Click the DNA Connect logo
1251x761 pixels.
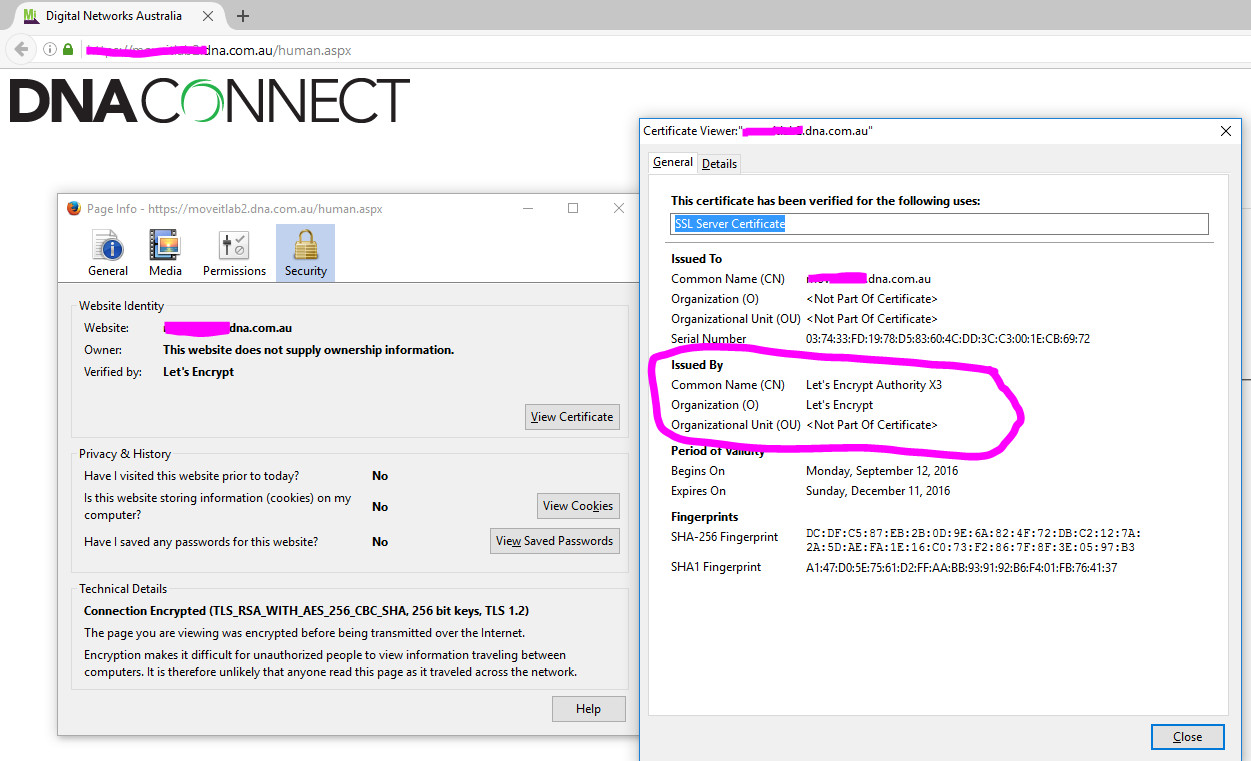210,100
